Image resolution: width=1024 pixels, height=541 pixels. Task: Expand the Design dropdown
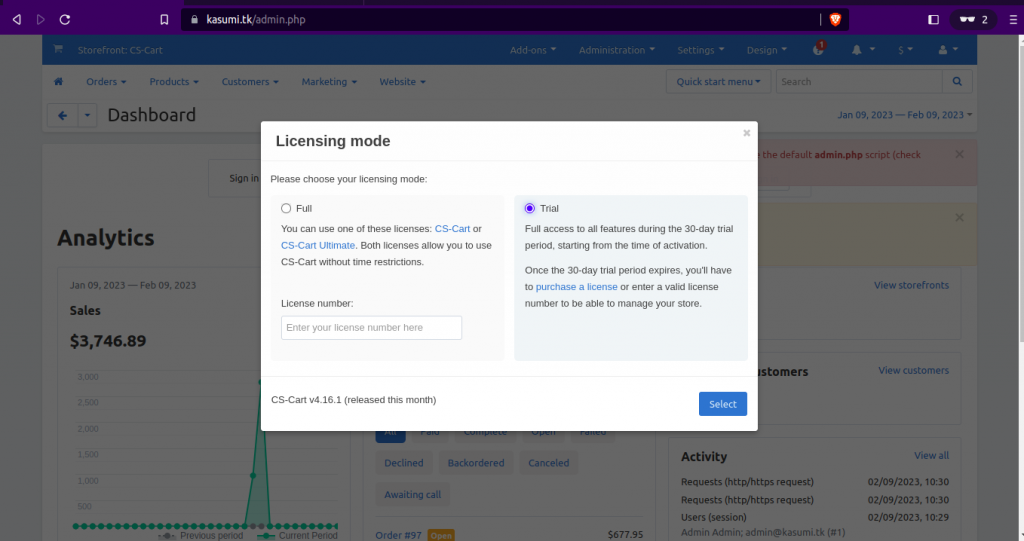(767, 50)
